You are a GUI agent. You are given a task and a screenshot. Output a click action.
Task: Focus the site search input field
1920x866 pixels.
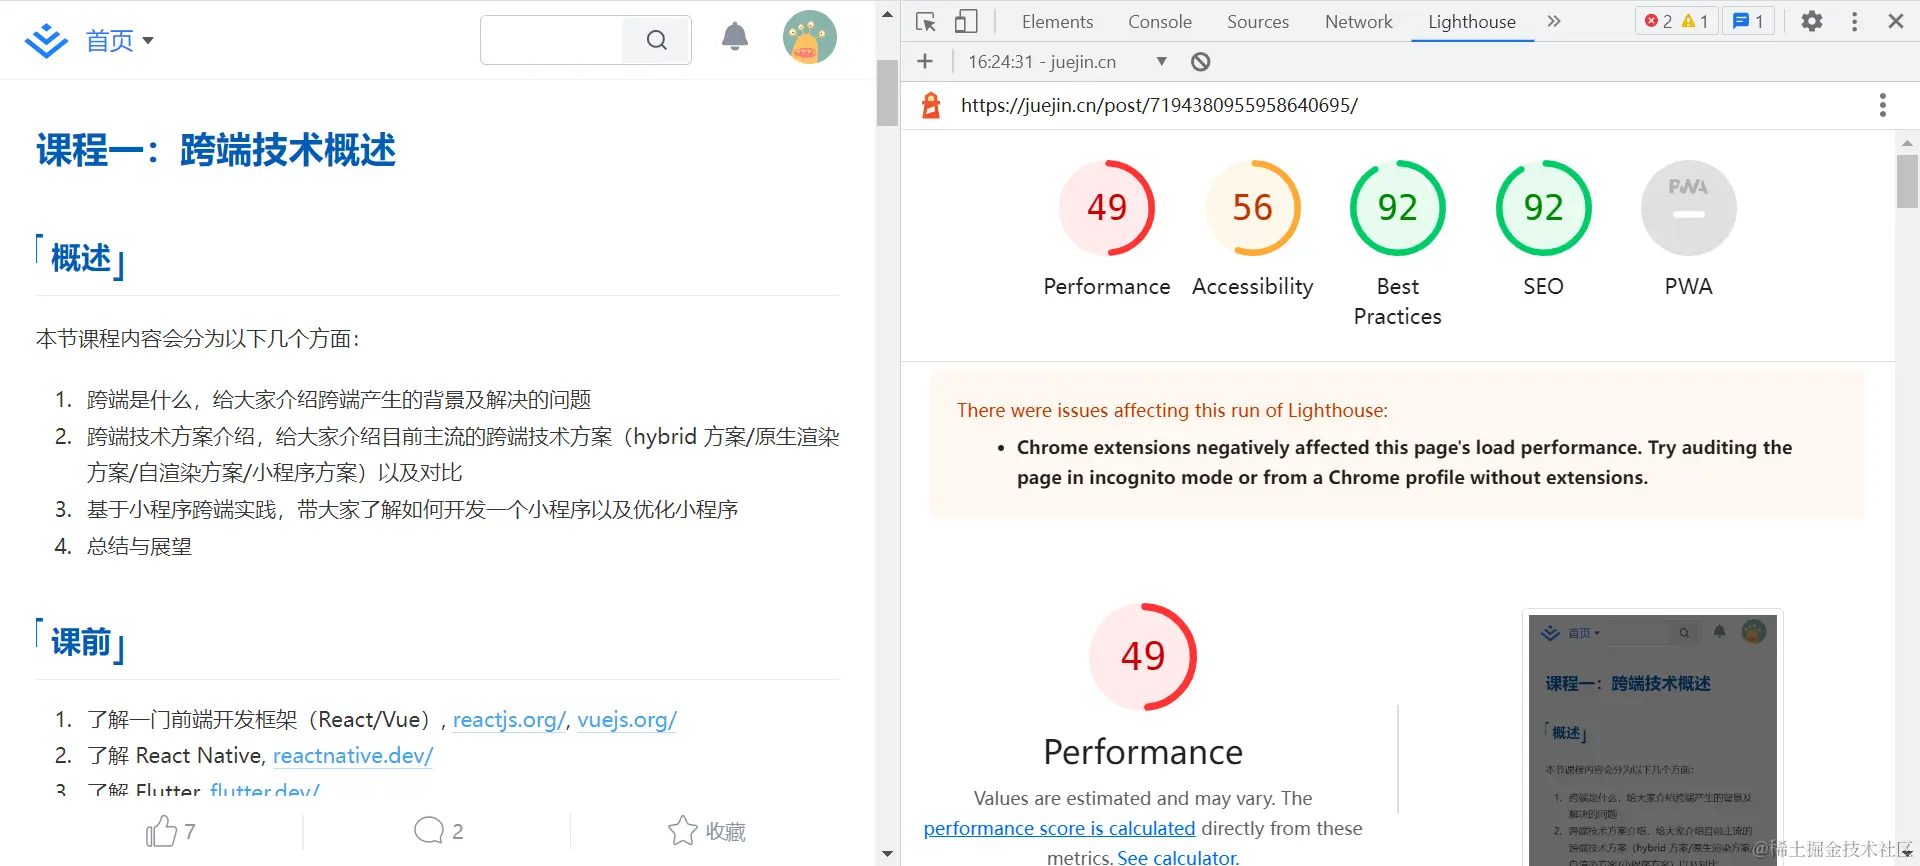(x=552, y=40)
